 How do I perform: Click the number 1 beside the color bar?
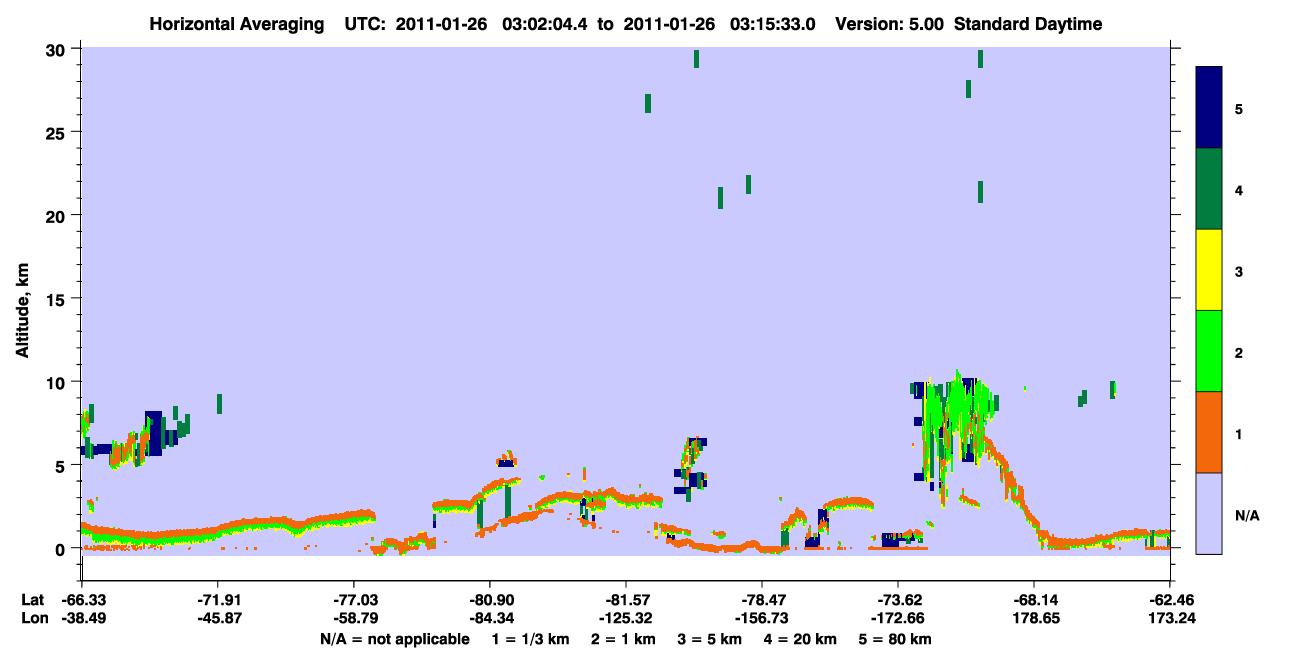[1240, 434]
